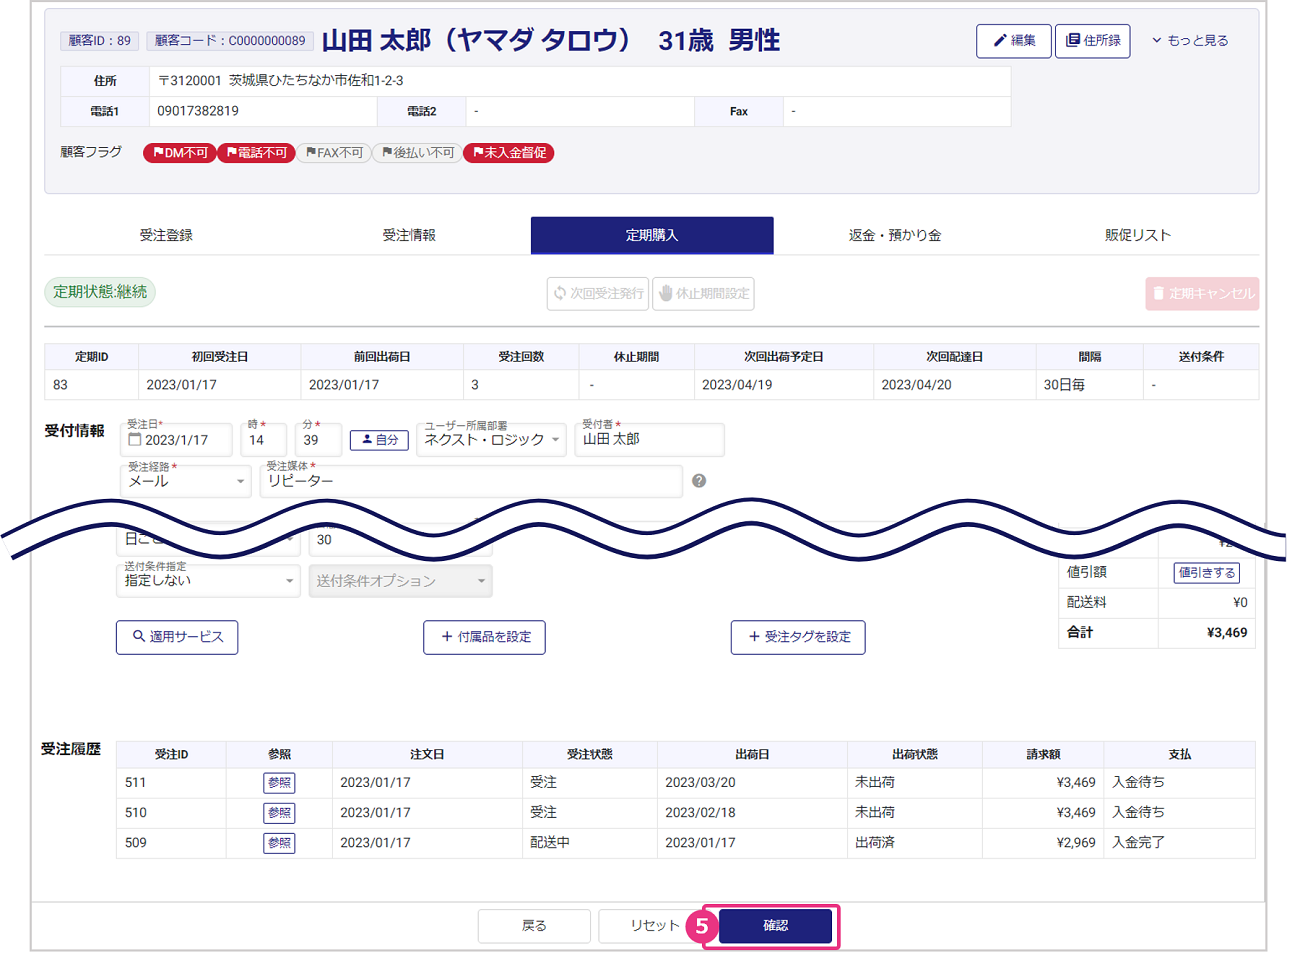Toggle the DM不可 customer flag

[x=180, y=153]
